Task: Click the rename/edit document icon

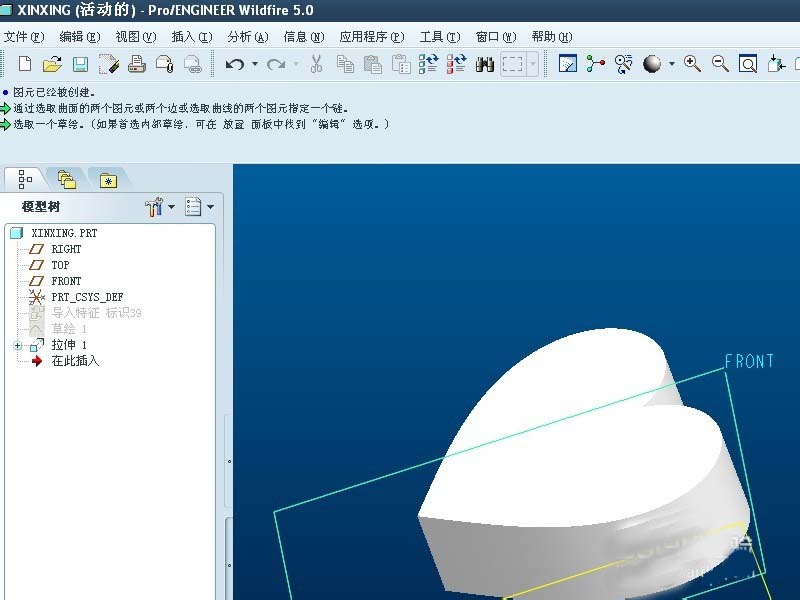Action: pyautogui.click(x=109, y=64)
